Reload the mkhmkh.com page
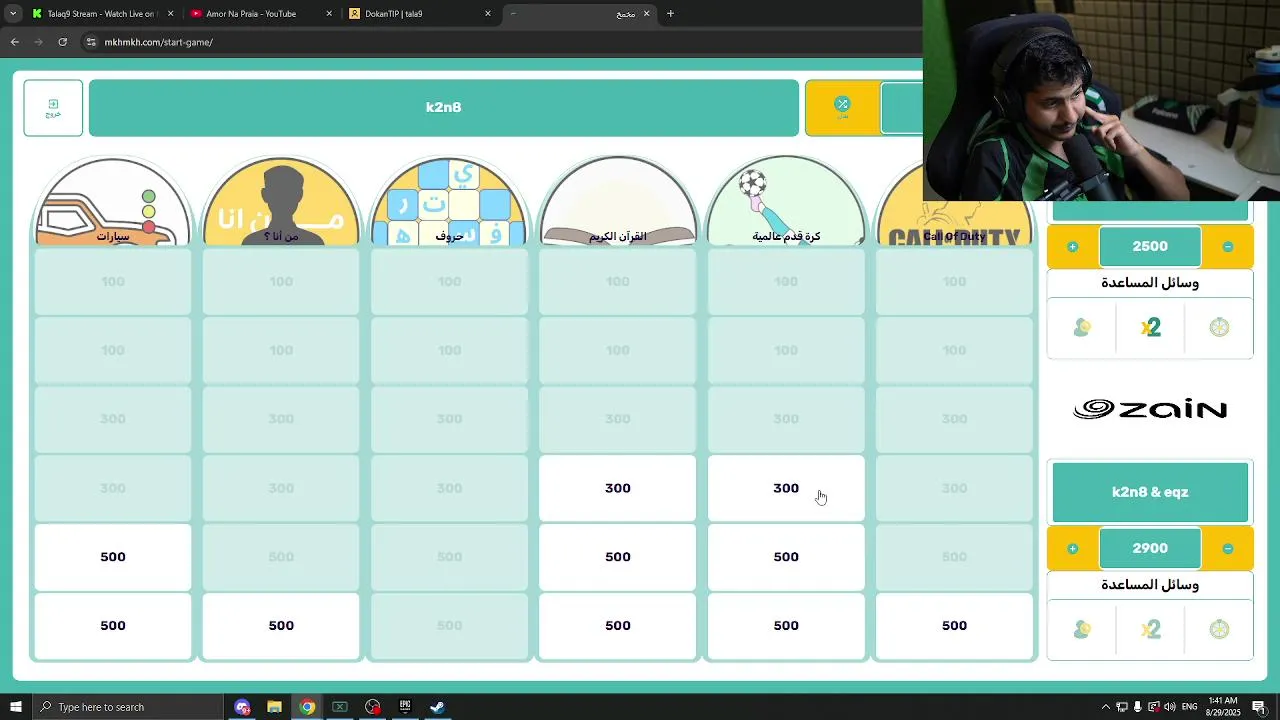 coord(62,42)
